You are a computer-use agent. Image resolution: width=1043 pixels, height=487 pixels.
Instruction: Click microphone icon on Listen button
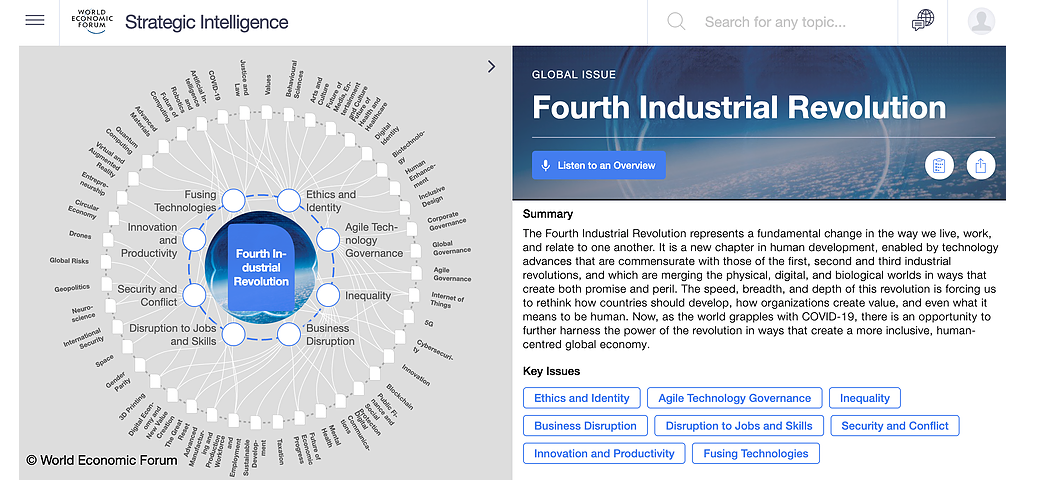[x=545, y=166]
